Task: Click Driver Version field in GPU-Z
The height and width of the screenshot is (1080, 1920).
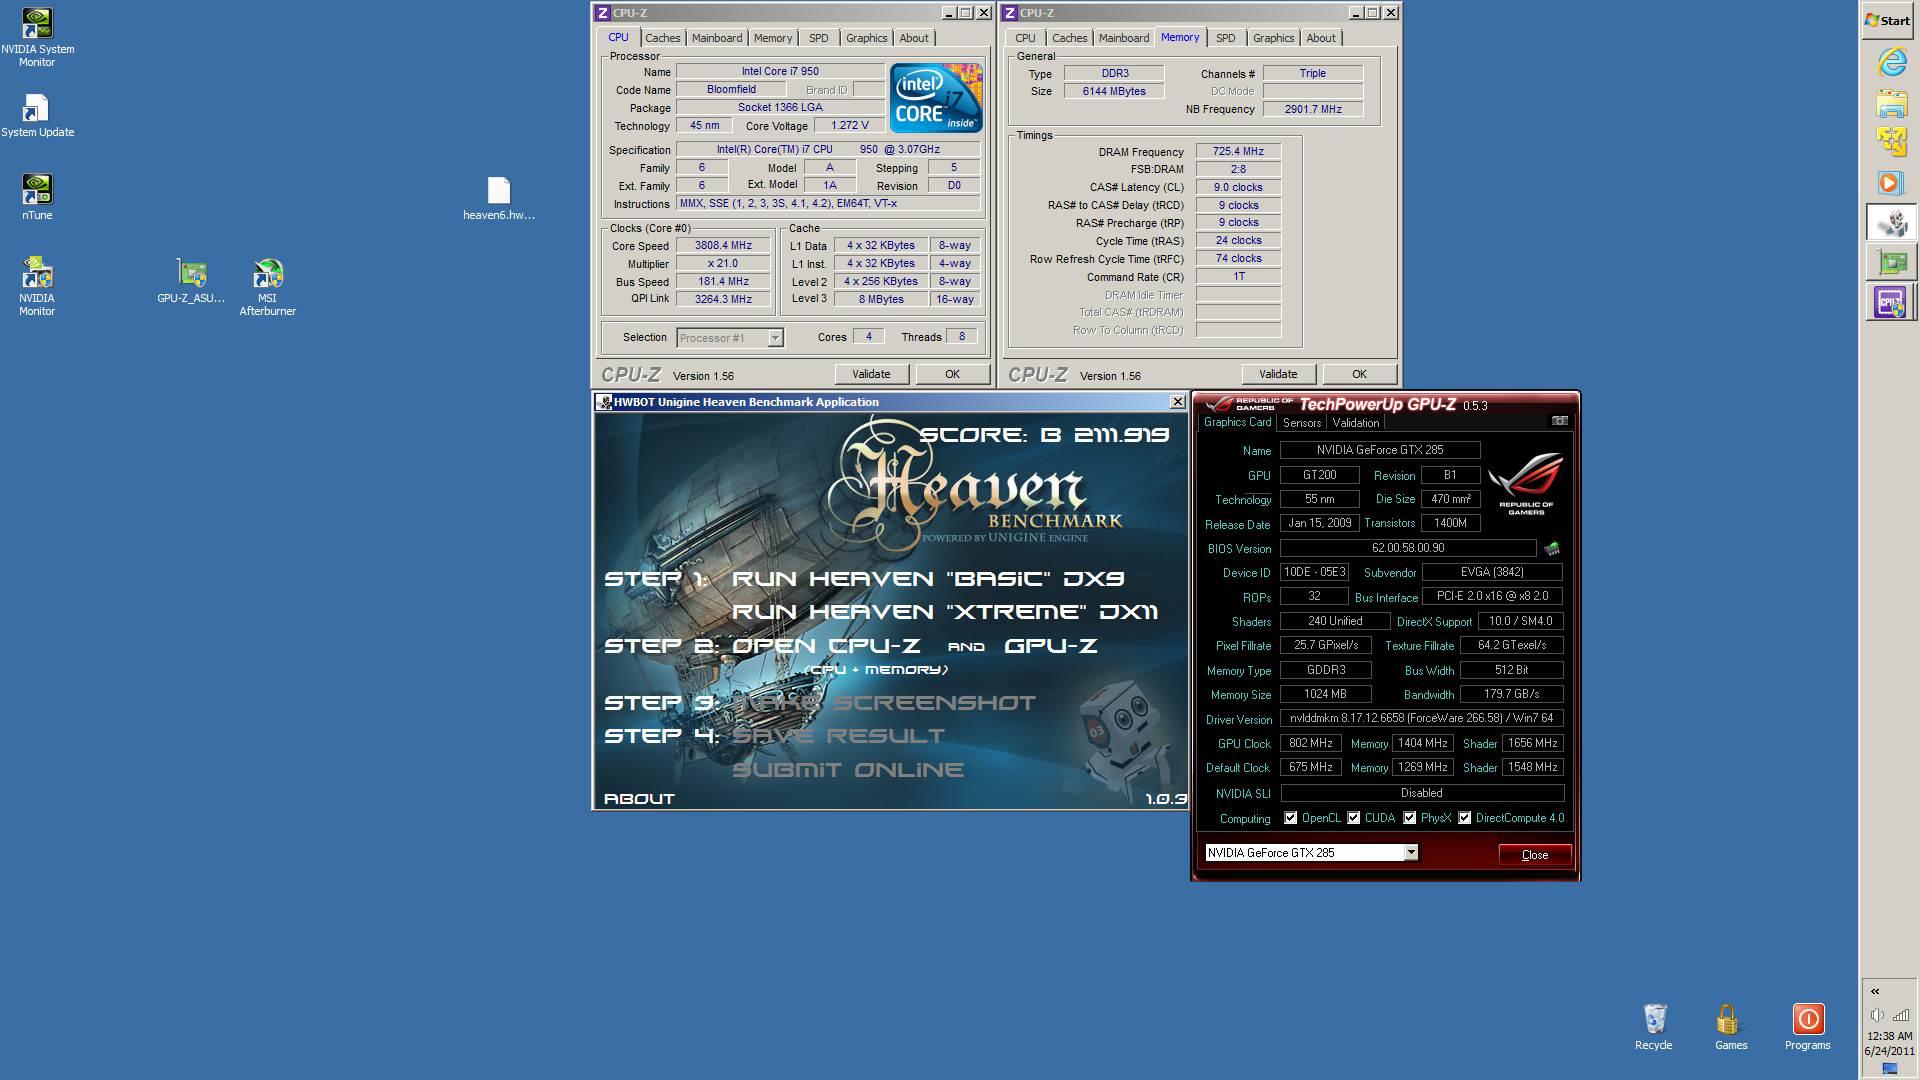Action: (1422, 718)
